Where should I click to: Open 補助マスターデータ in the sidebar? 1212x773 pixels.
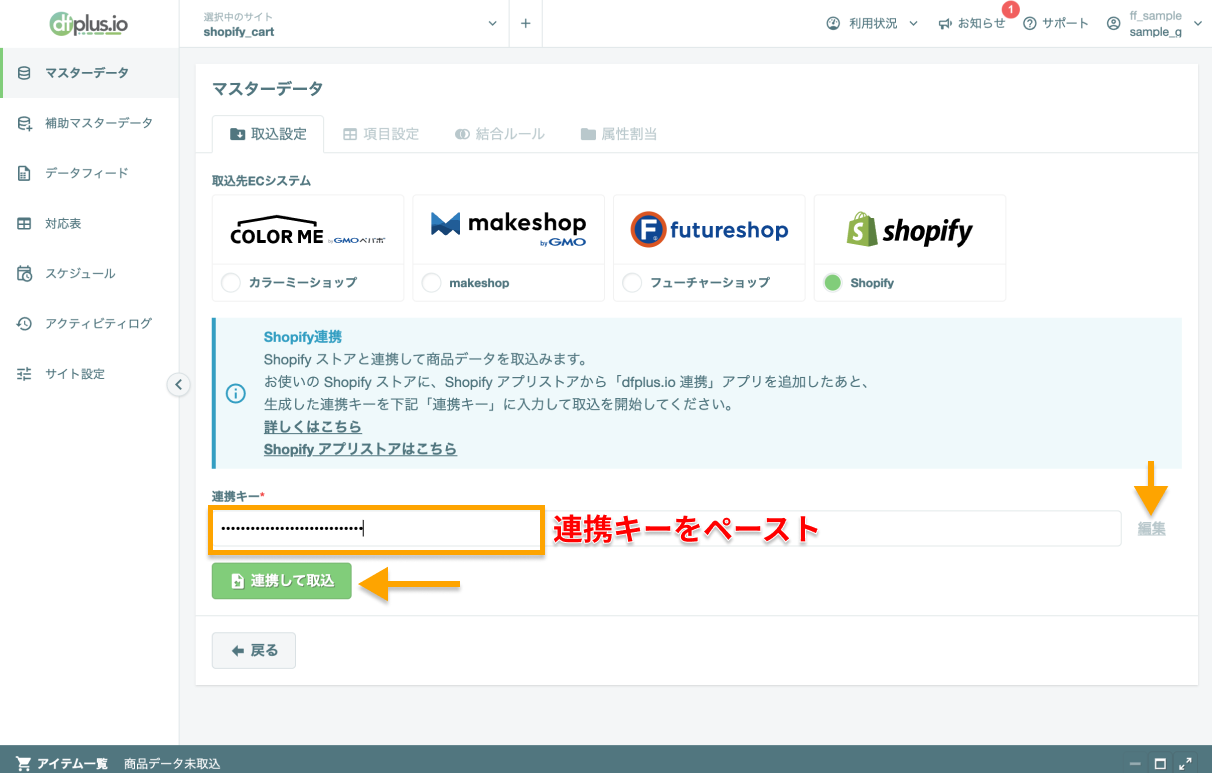click(90, 123)
